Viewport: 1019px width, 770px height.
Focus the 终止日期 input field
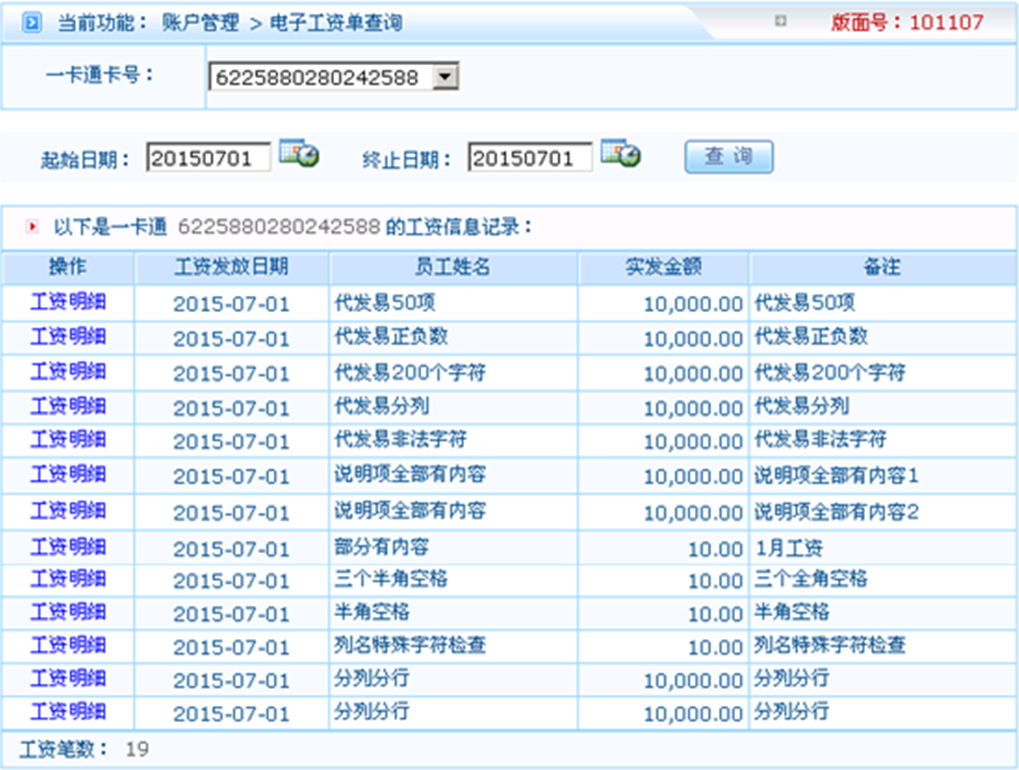530,158
